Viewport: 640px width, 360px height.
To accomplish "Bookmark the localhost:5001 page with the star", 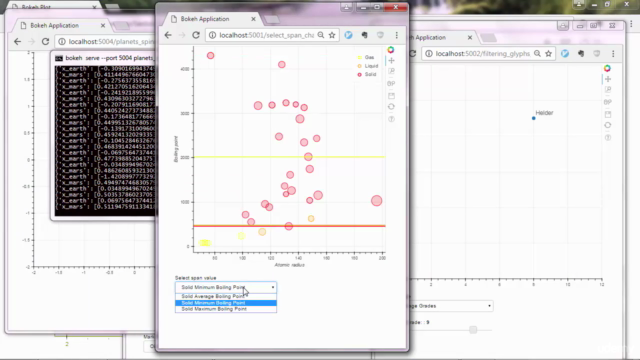I will [x=332, y=35].
